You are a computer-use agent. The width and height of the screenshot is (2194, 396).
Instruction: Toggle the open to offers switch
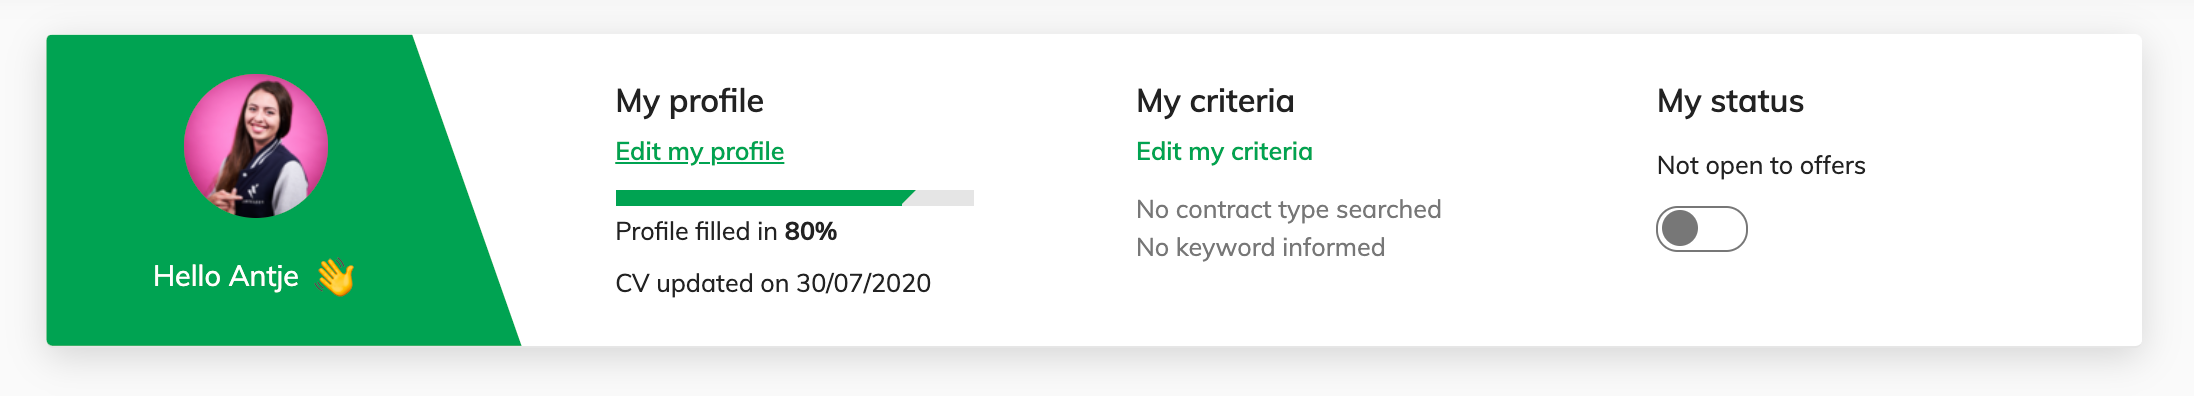[x=1701, y=229]
